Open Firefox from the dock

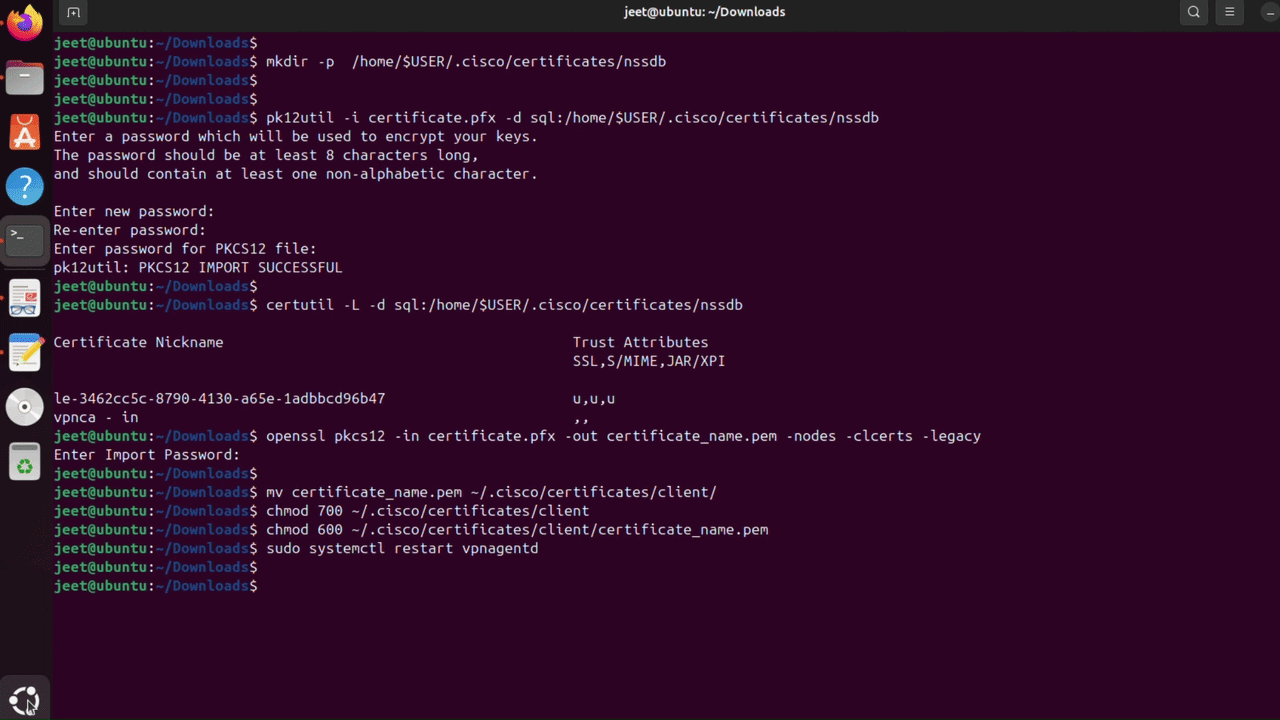[x=25, y=23]
